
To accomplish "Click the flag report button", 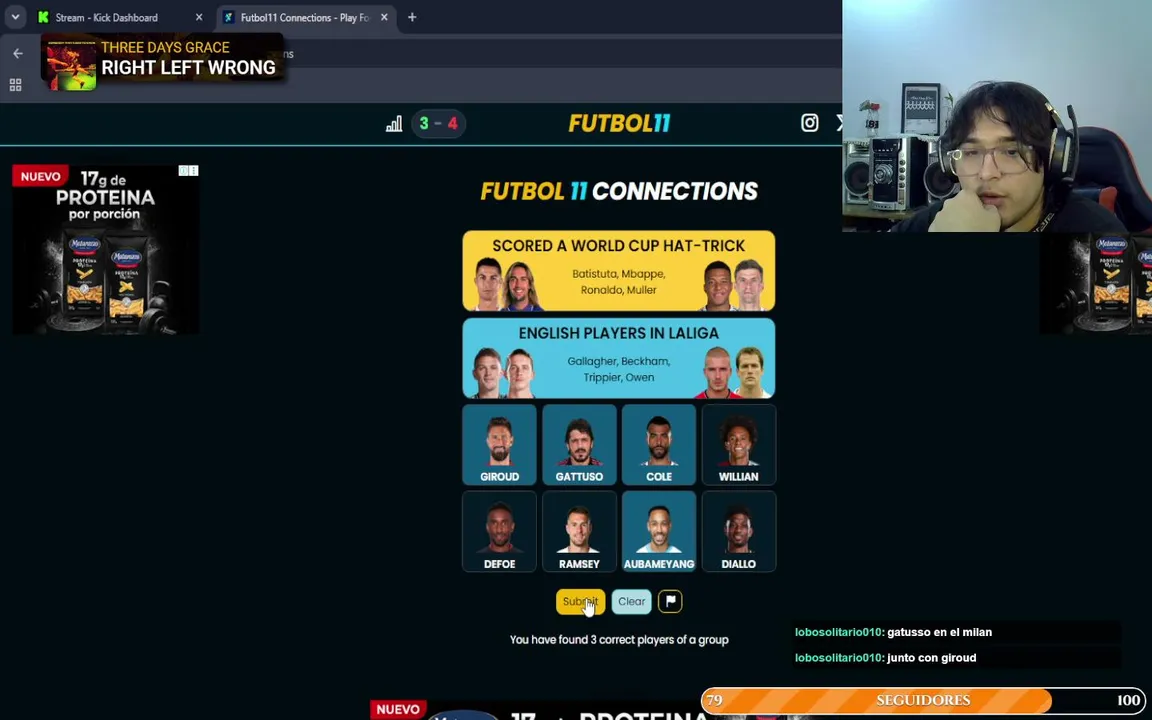I will (x=670, y=601).
